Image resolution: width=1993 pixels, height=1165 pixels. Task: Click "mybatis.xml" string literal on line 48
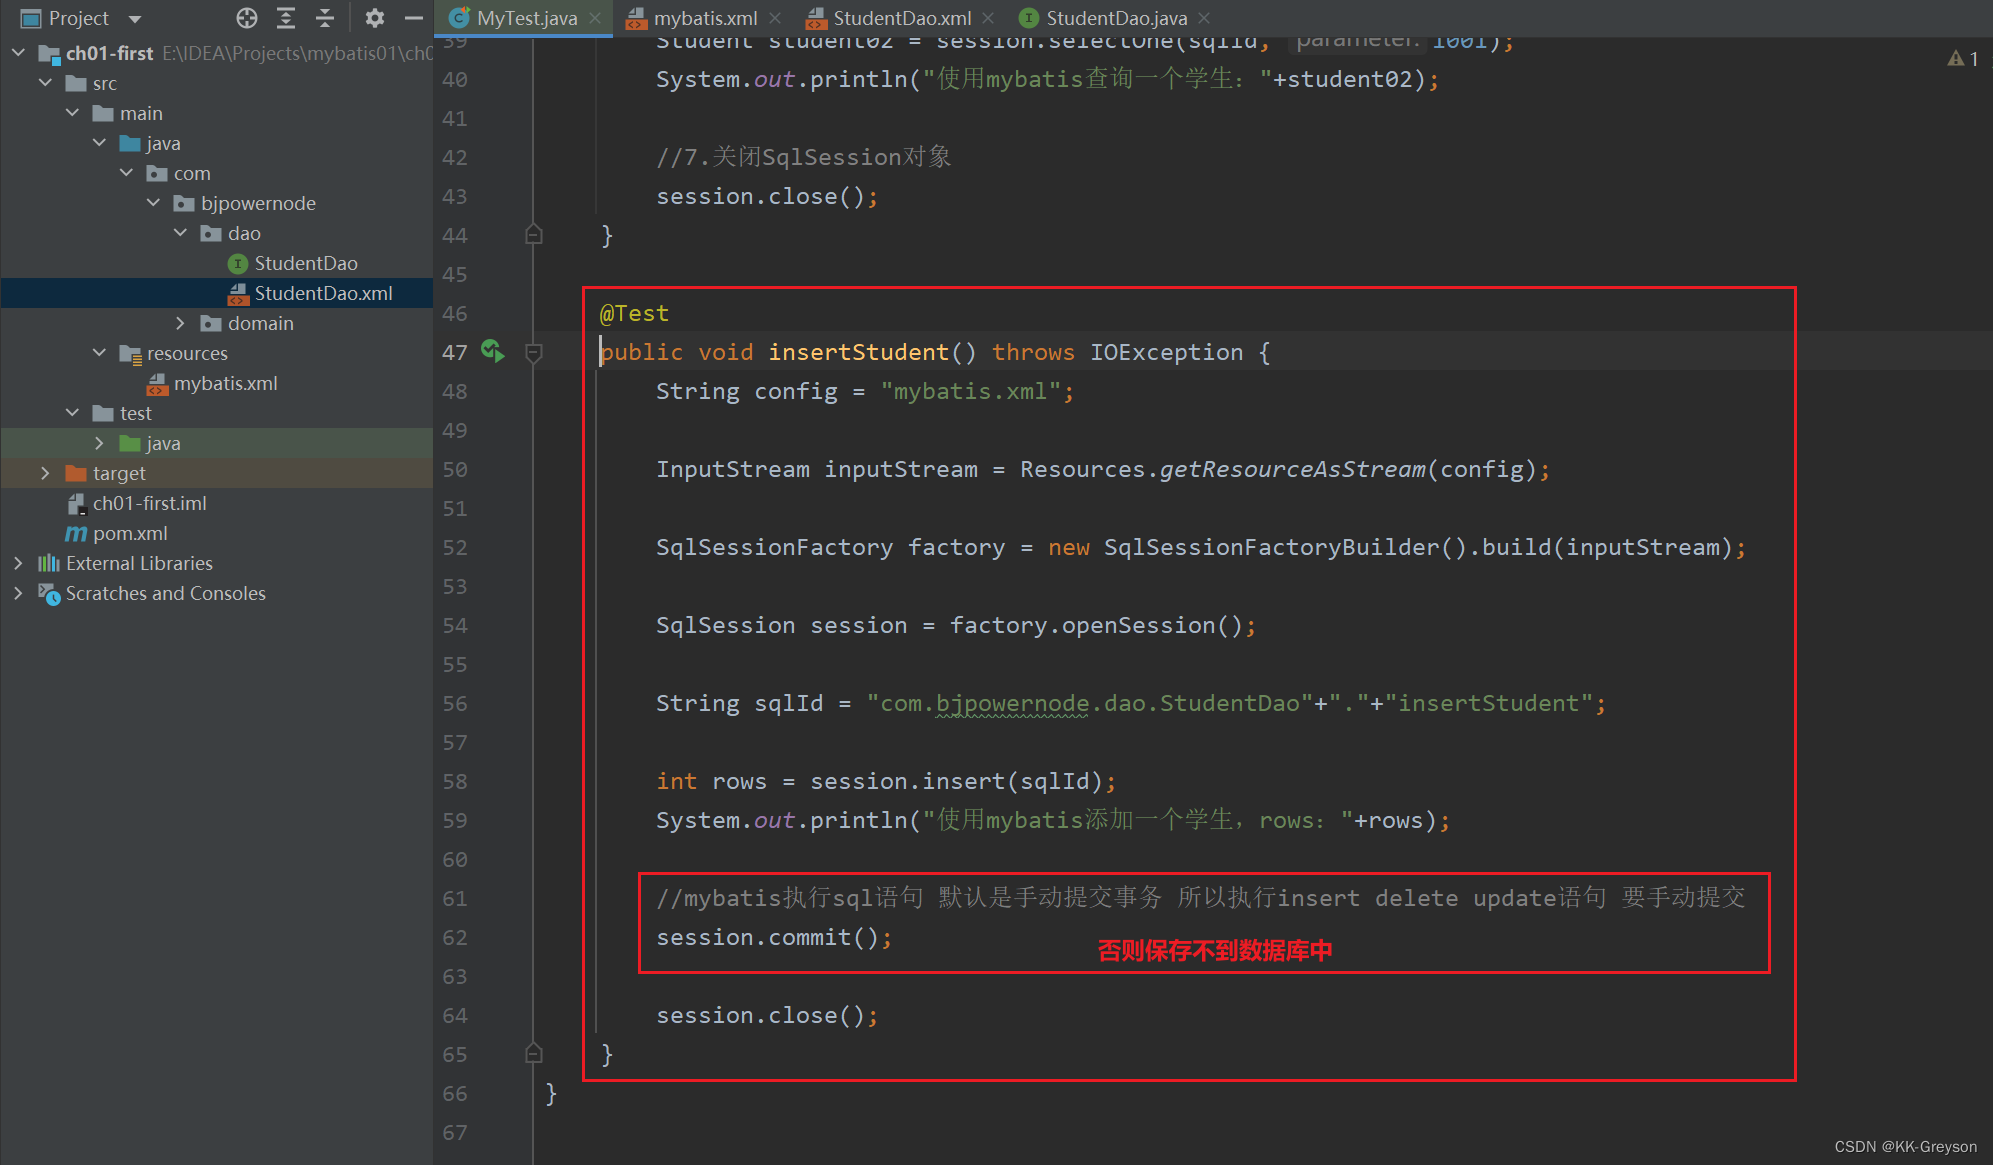[x=970, y=391]
